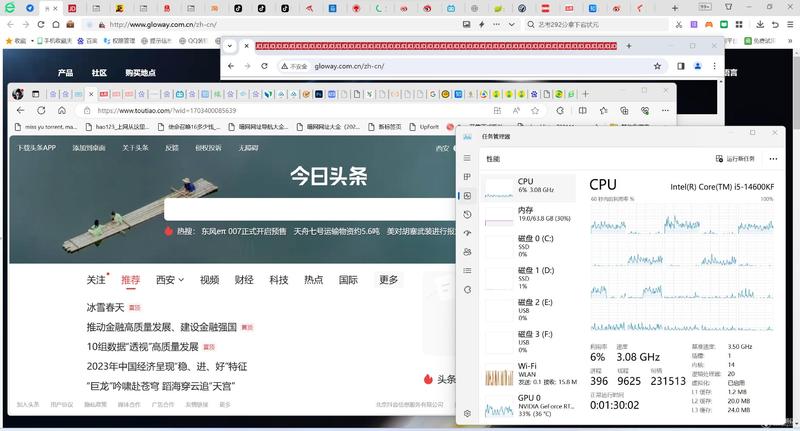Open the Upforit bookmark in Edge
800x431 pixels.
pyautogui.click(x=424, y=126)
